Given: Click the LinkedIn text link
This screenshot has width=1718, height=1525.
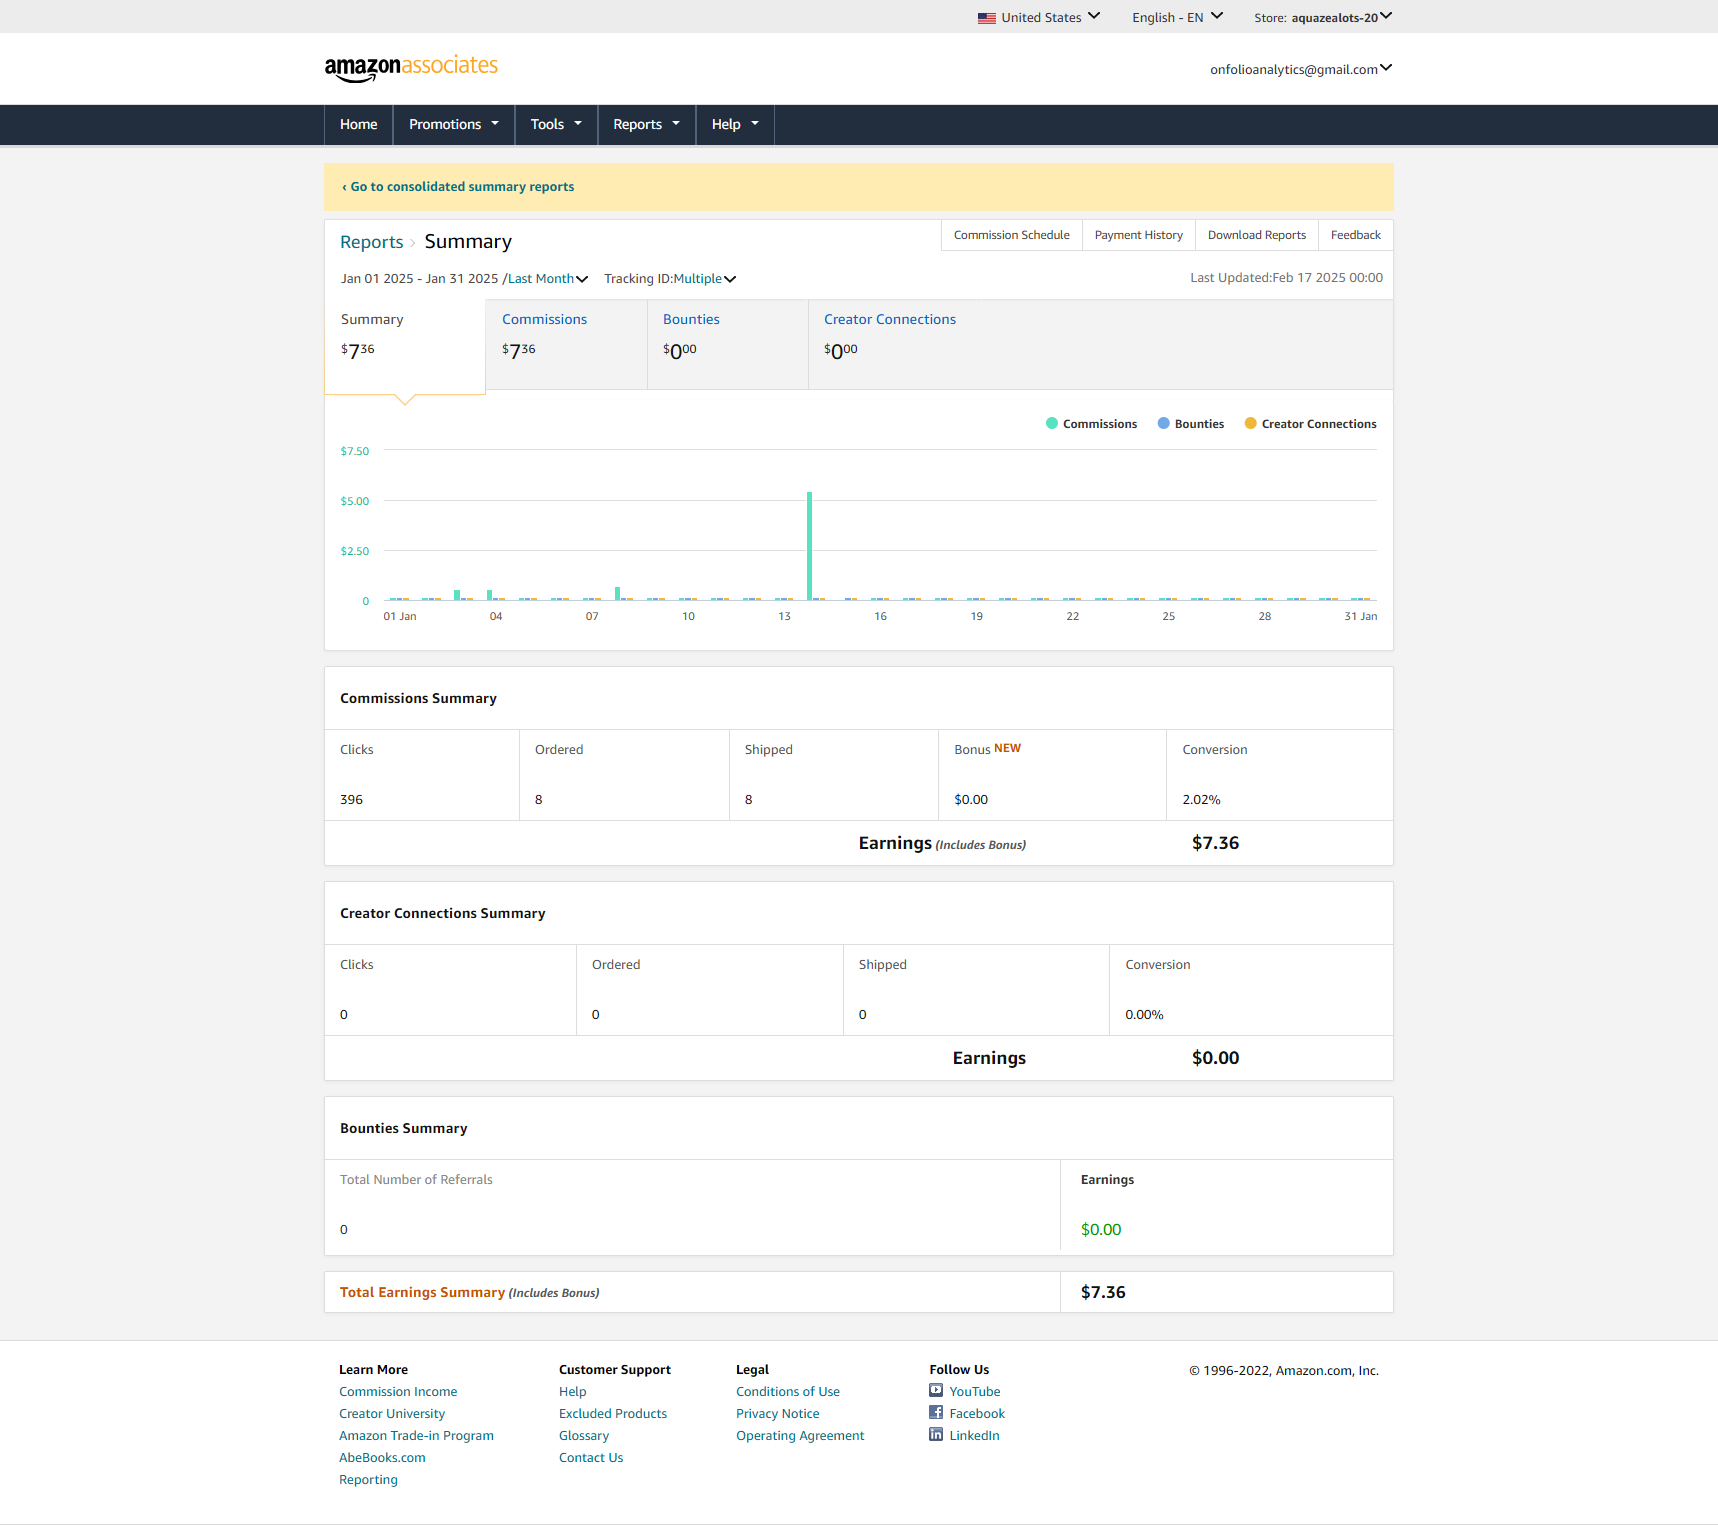Looking at the screenshot, I should 974,1435.
